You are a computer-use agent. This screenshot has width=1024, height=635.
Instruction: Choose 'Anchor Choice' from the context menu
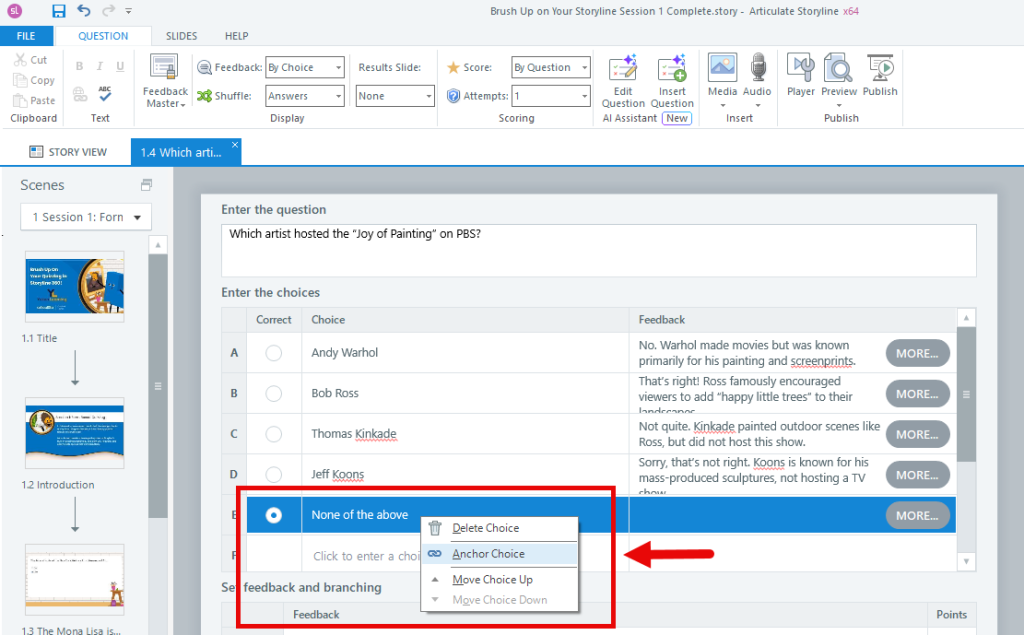click(487, 553)
